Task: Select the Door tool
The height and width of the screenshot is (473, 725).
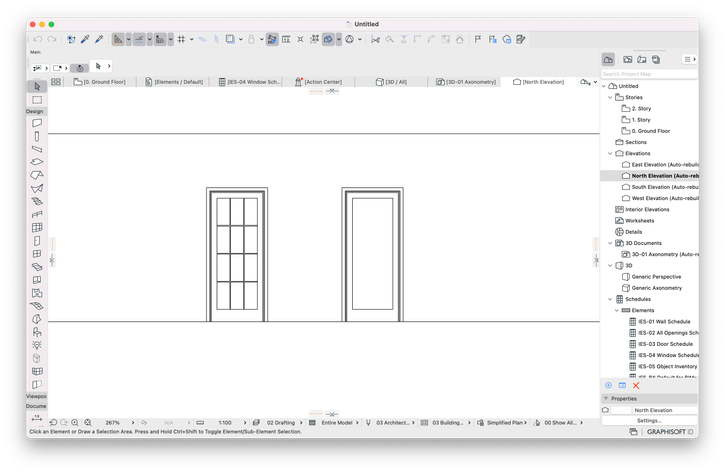Action: (37, 241)
